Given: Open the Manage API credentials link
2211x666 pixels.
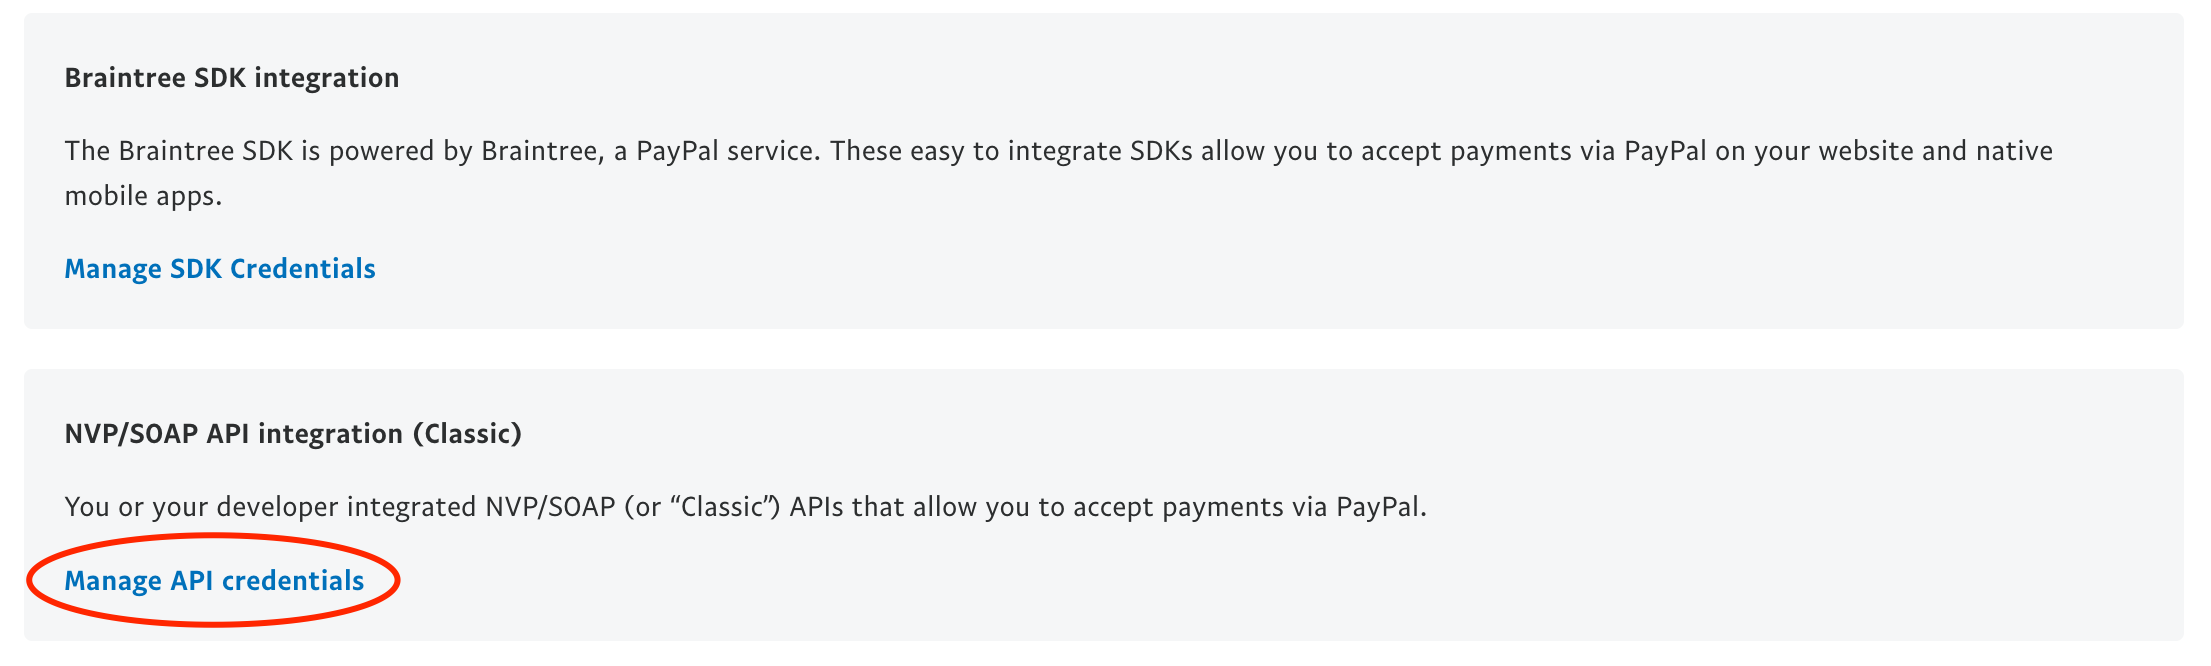Looking at the screenshot, I should (x=214, y=581).
